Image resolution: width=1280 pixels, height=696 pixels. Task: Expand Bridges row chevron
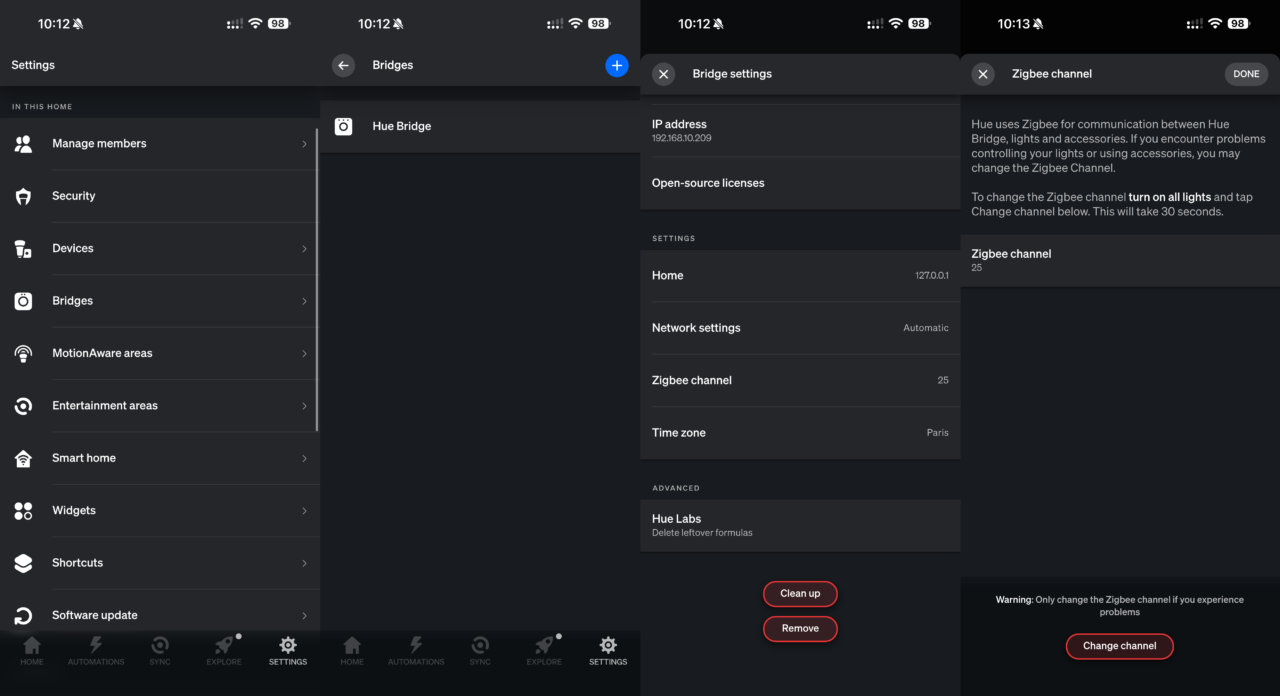pos(304,301)
